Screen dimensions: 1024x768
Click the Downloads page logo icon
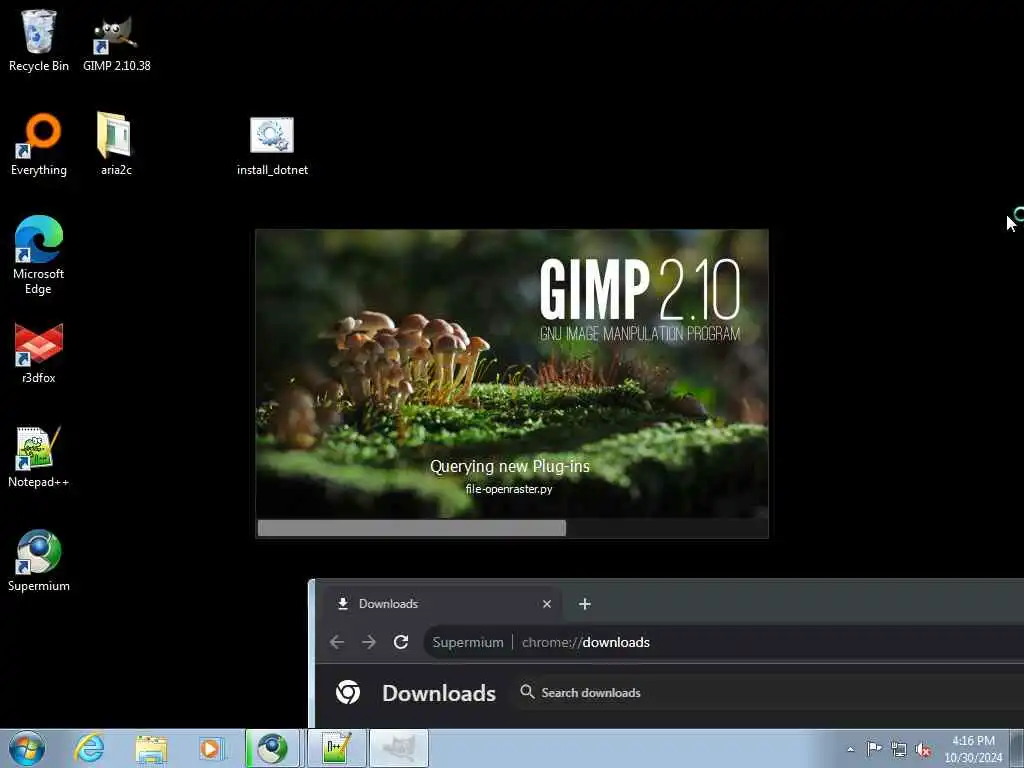(x=347, y=692)
